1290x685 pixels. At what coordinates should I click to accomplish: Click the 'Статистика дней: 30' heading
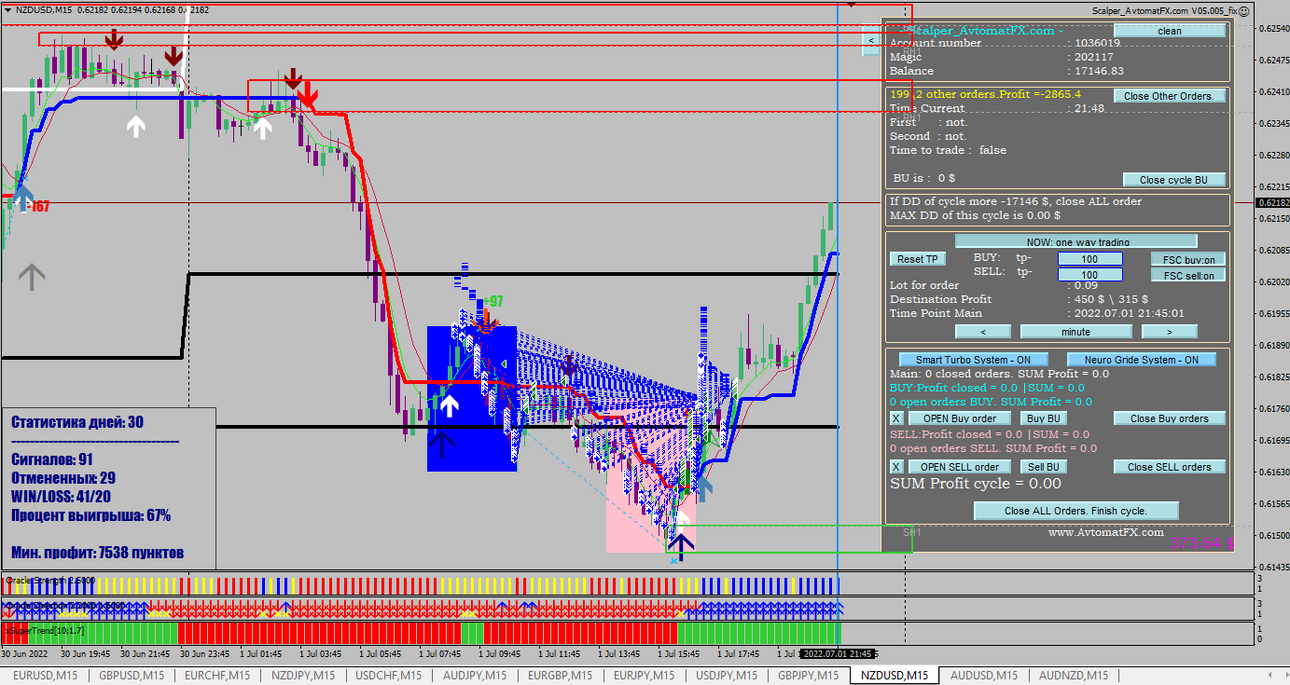pos(77,422)
